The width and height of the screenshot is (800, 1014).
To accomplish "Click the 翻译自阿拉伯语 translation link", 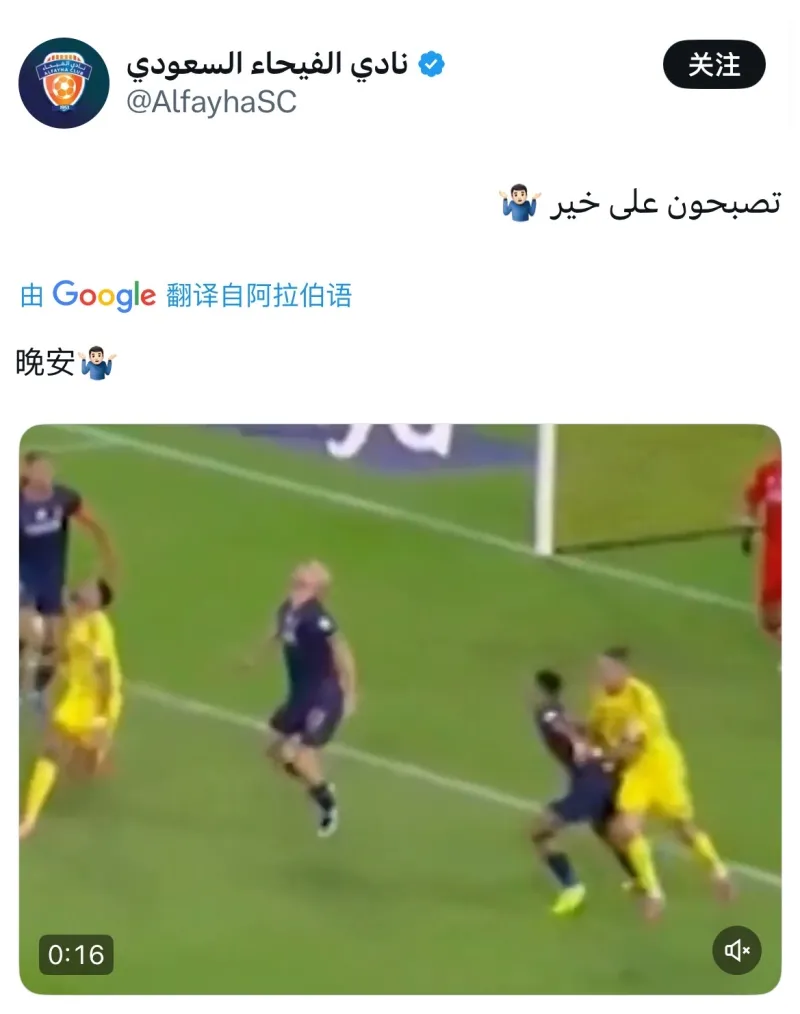I will (259, 296).
